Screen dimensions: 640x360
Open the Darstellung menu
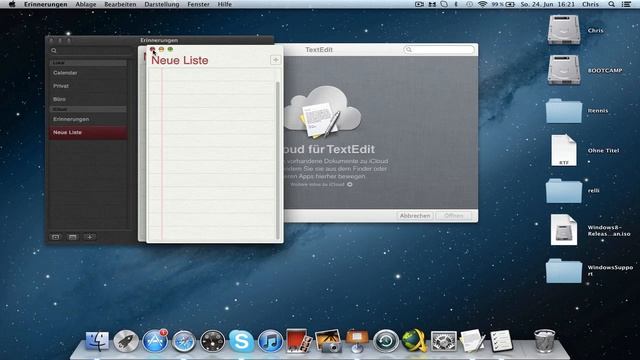pyautogui.click(x=162, y=4)
